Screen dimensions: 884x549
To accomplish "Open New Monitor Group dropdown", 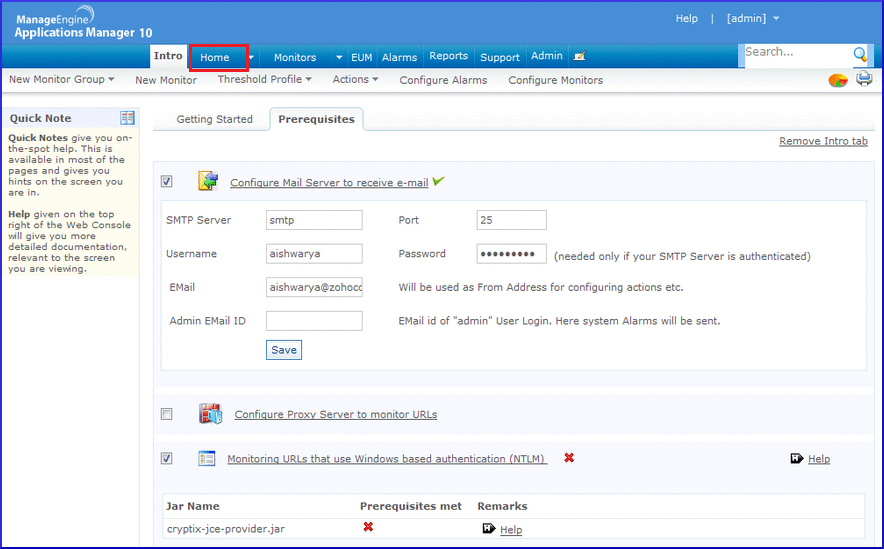I will coord(61,79).
